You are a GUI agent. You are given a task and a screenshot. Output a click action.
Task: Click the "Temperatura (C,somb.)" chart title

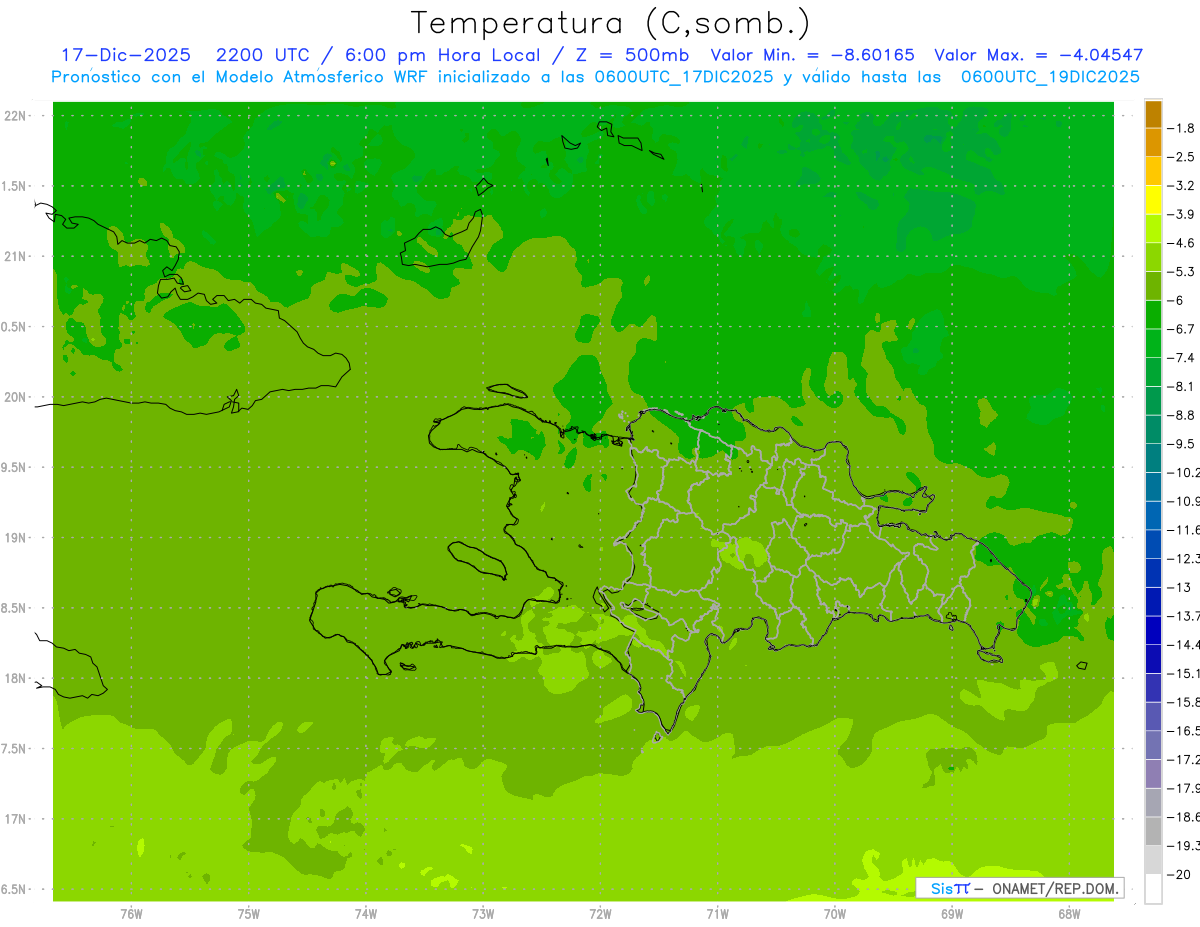point(611,23)
